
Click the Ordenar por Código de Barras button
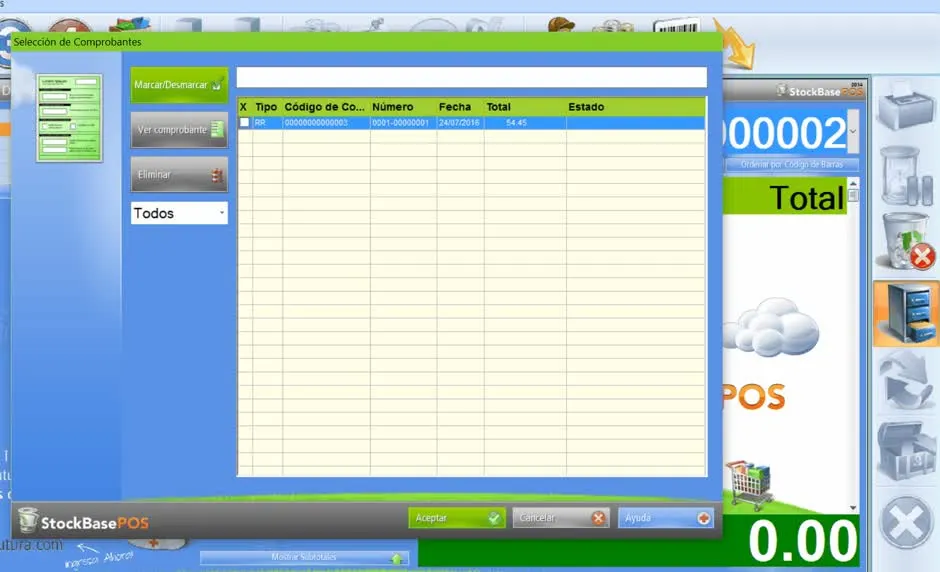[x=791, y=164]
